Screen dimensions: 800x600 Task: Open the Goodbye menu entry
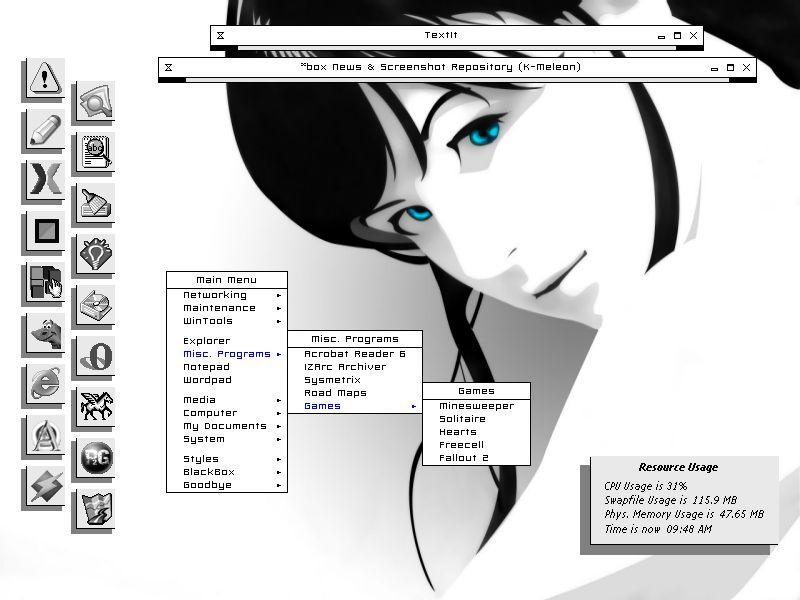[x=227, y=485]
